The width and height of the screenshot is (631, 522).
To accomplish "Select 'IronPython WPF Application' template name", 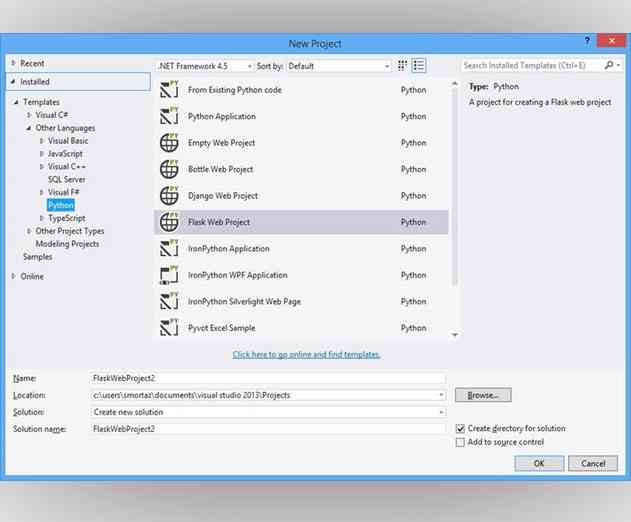I will click(x=238, y=275).
